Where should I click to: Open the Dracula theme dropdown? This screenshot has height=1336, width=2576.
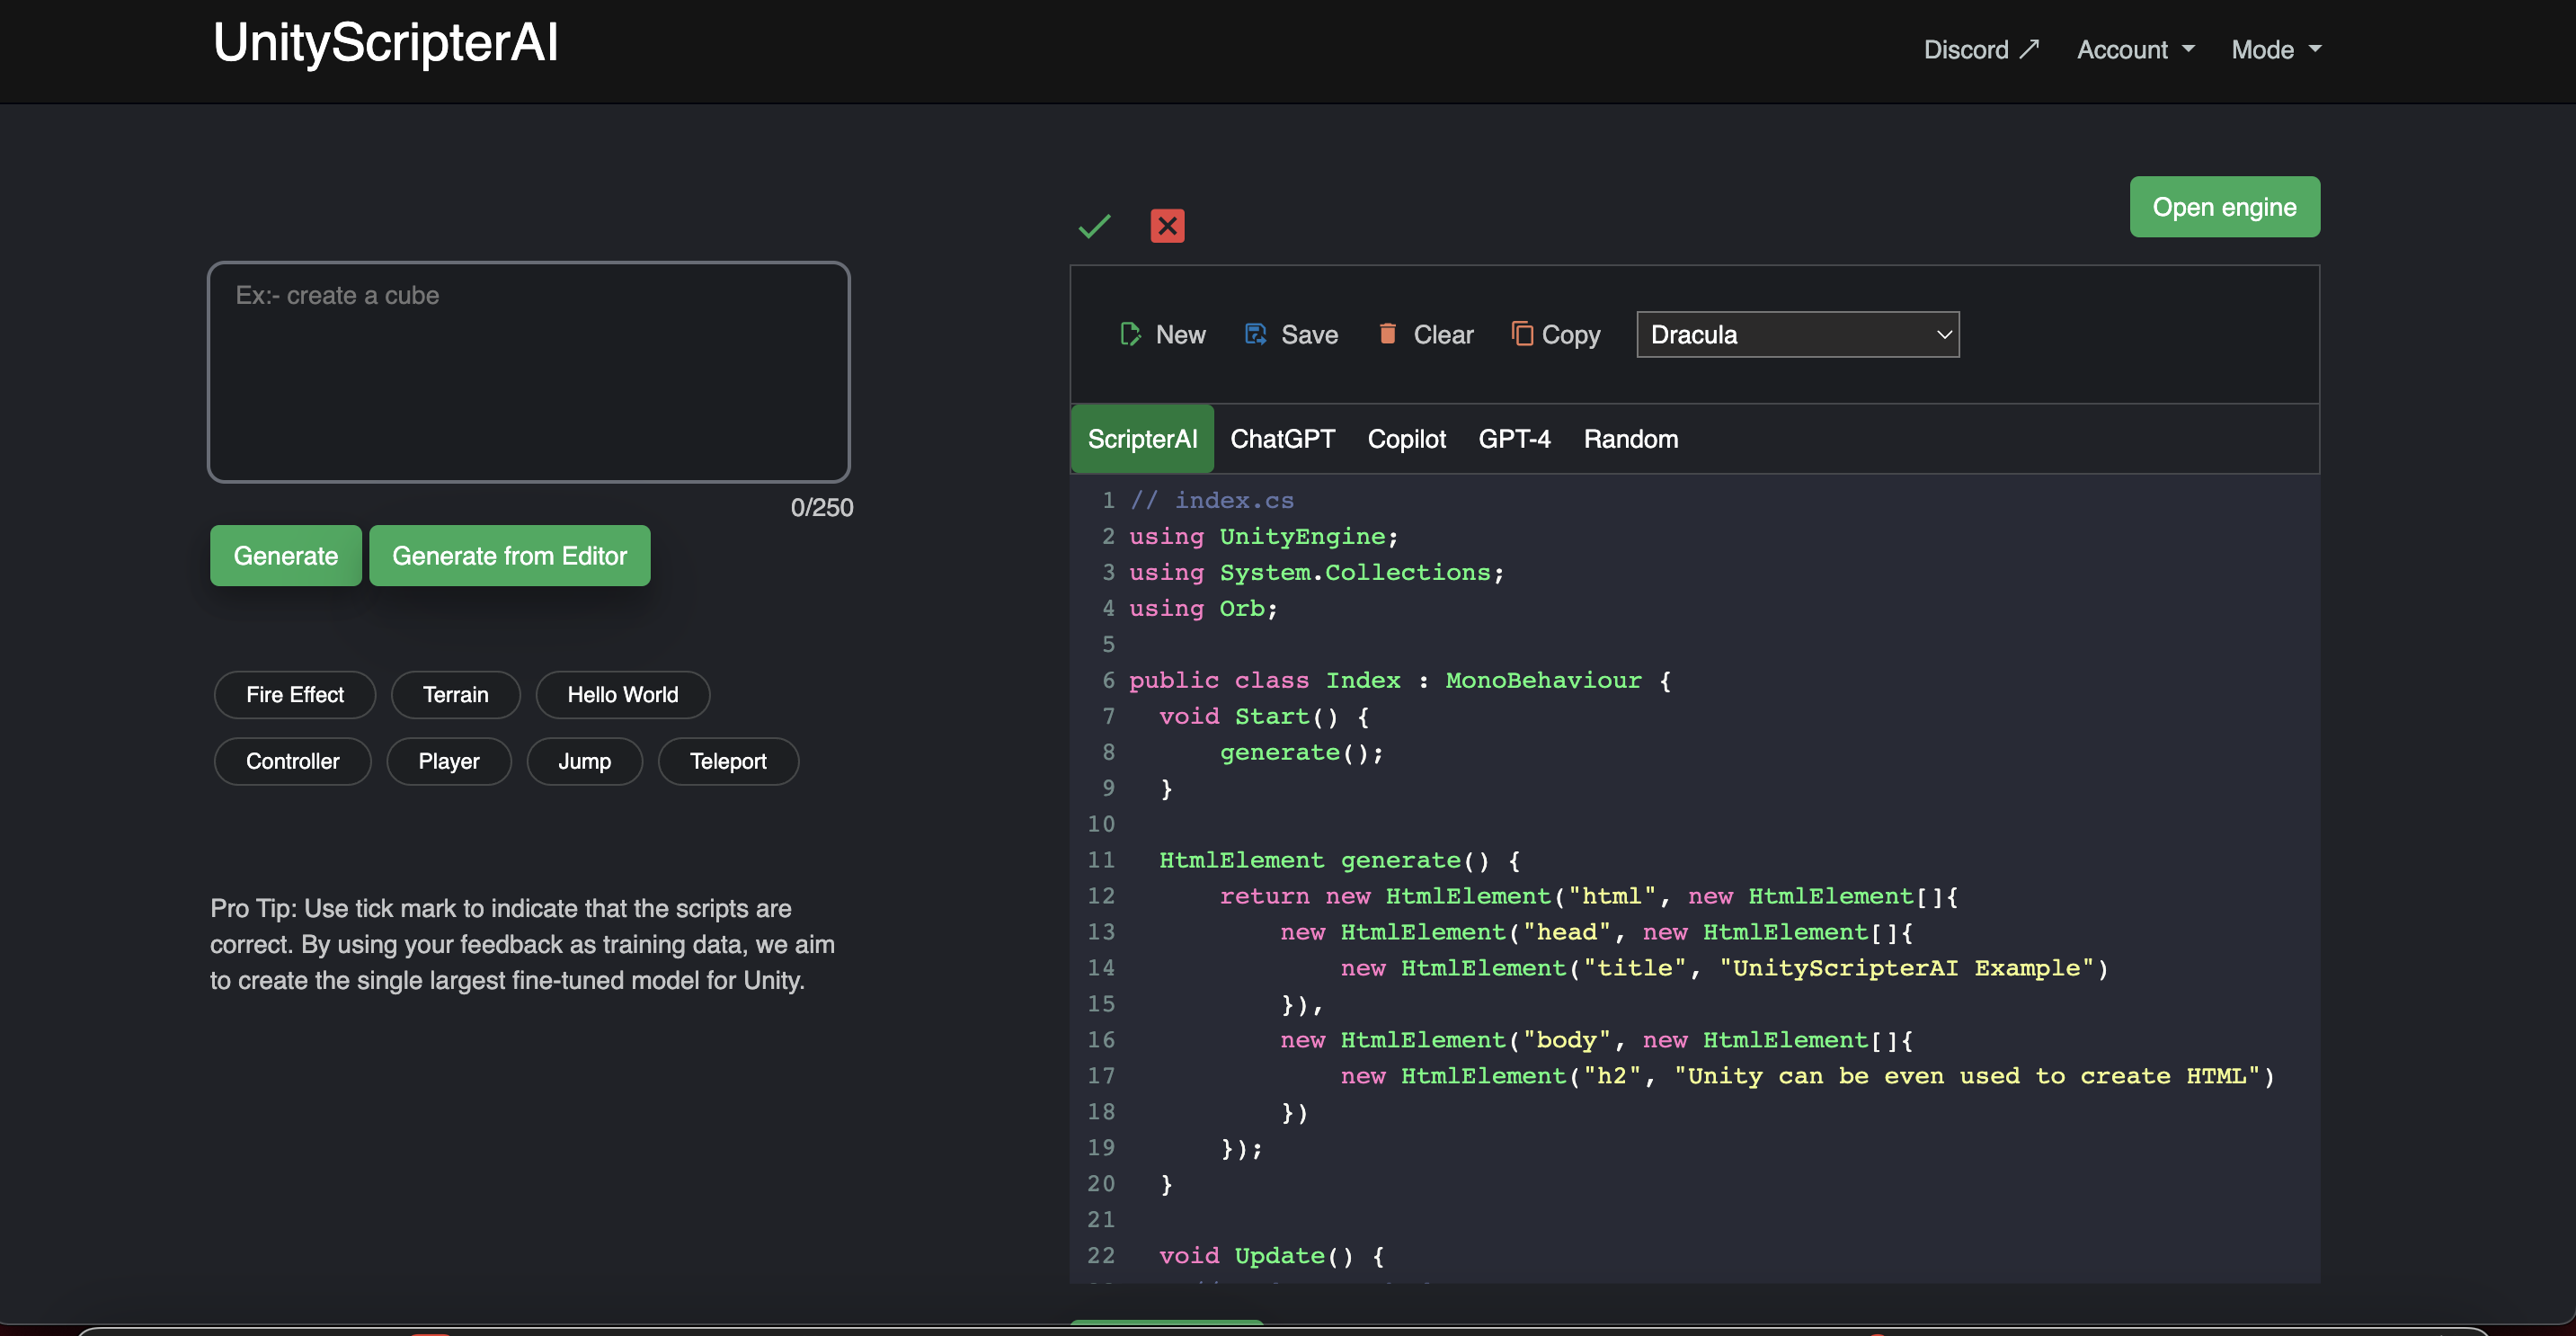tap(1797, 334)
